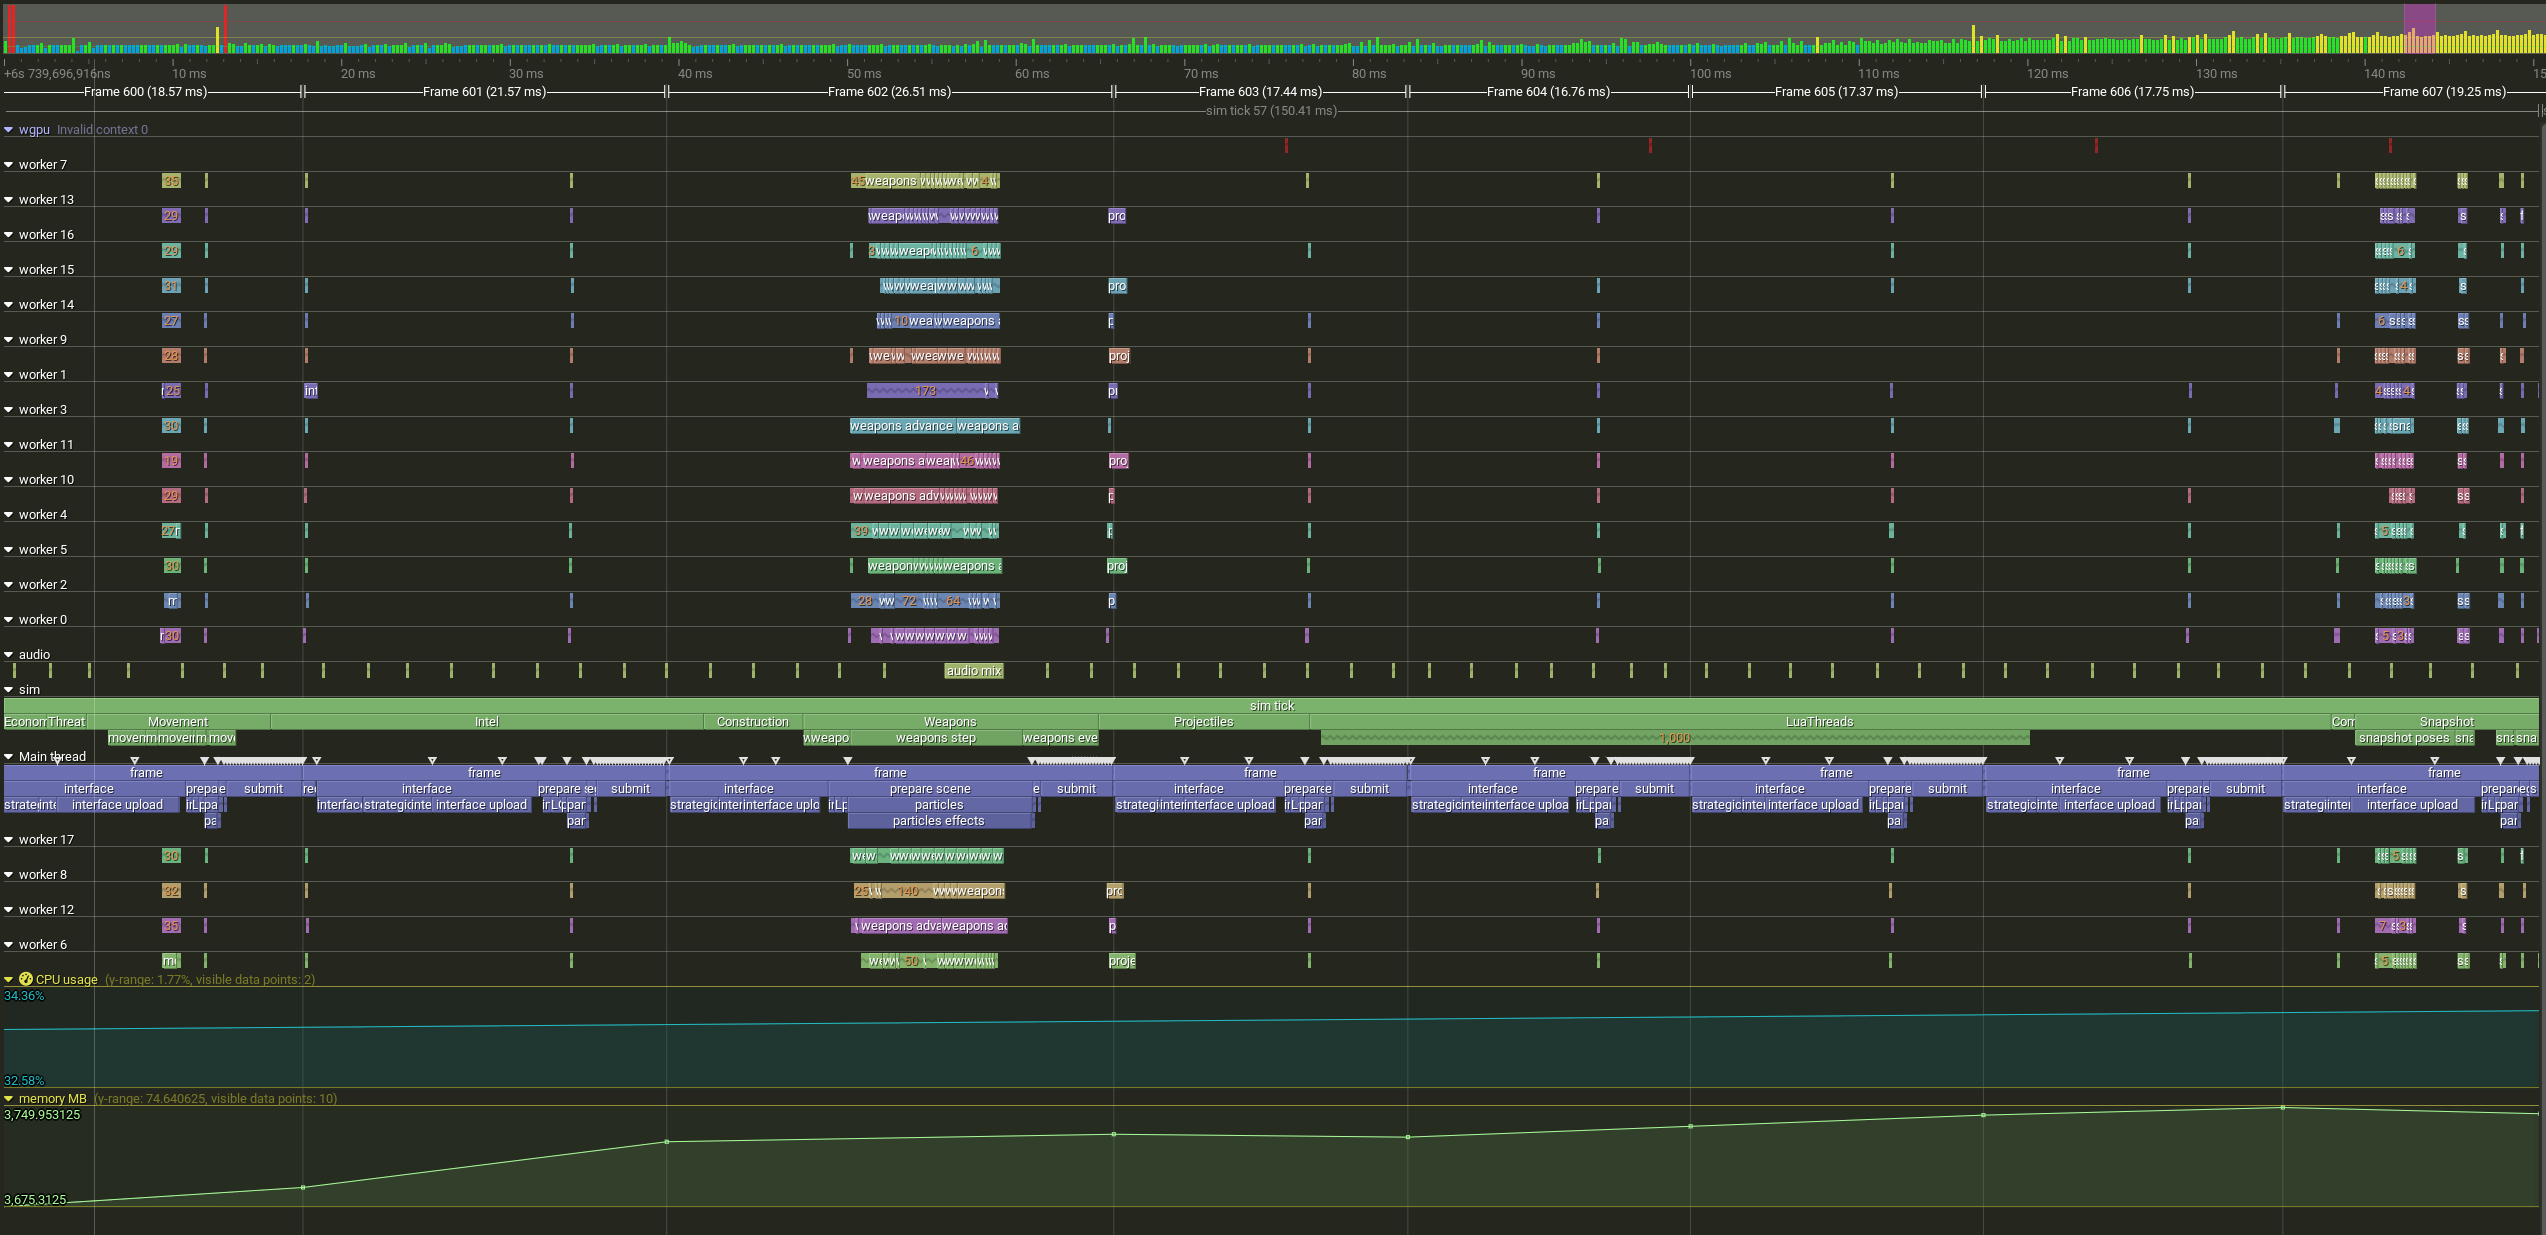Click the 34.36% CPU usage maximum value
Image resolution: width=2546 pixels, height=1235 pixels.
tap(24, 996)
